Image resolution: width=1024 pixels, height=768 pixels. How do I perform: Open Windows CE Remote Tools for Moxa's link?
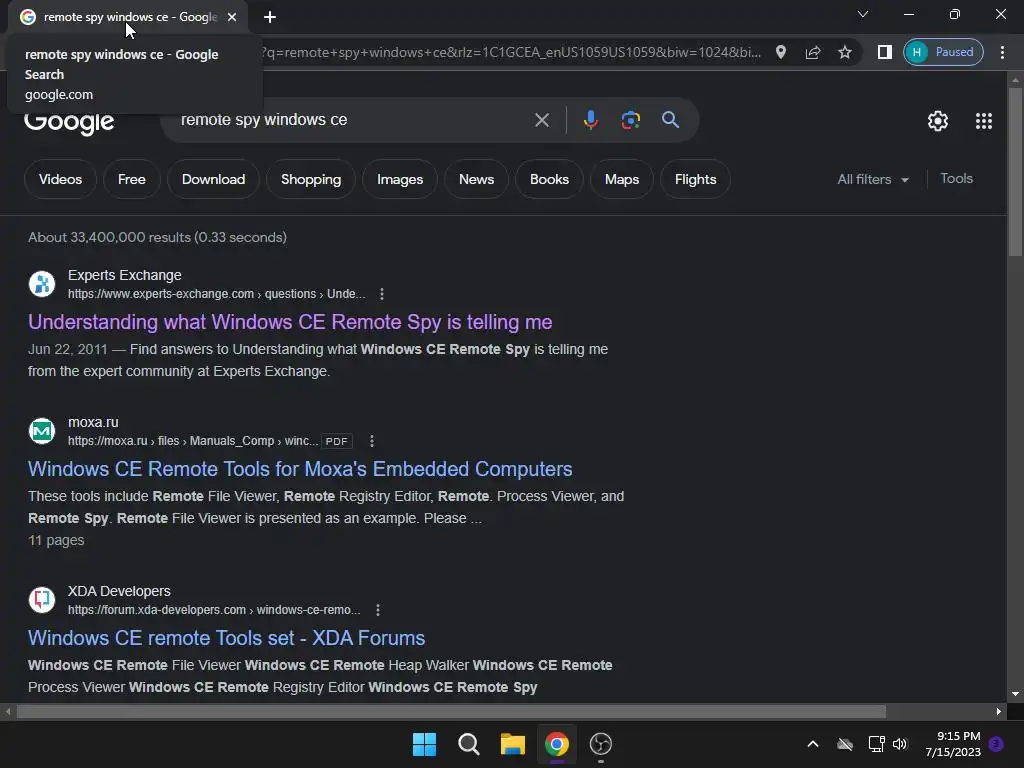(x=300, y=469)
